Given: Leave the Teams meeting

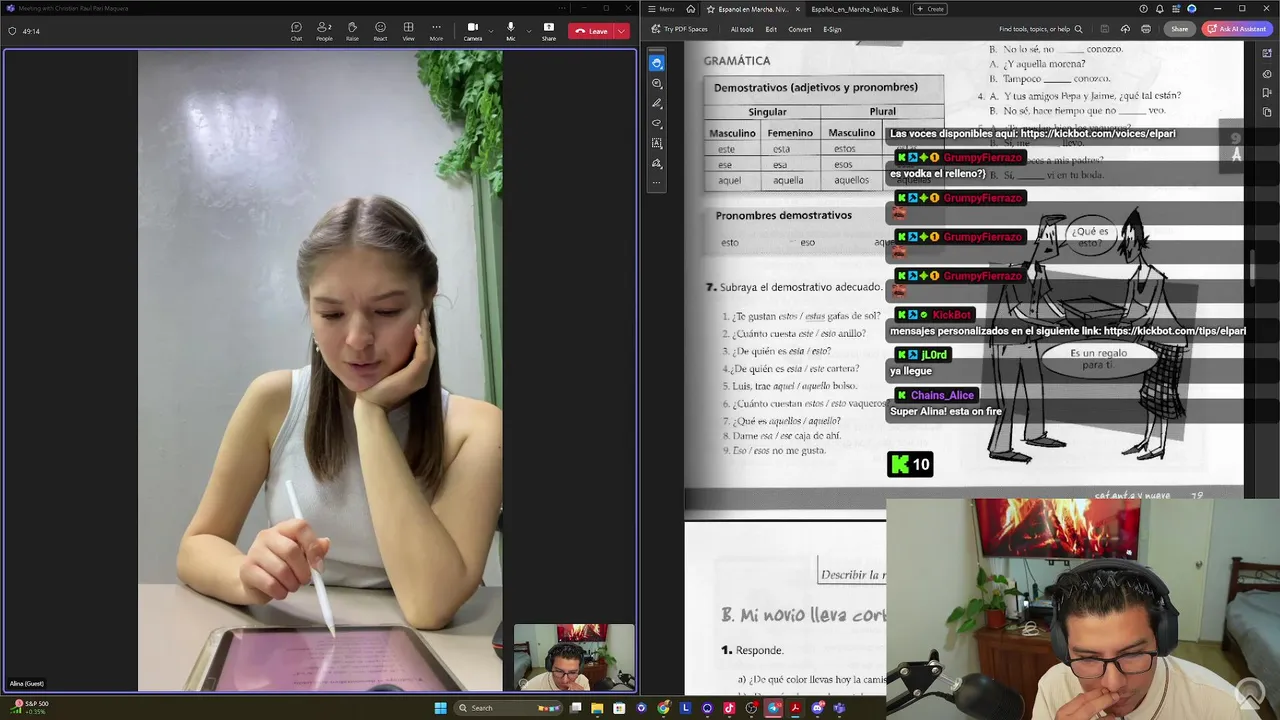Looking at the screenshot, I should tap(592, 31).
